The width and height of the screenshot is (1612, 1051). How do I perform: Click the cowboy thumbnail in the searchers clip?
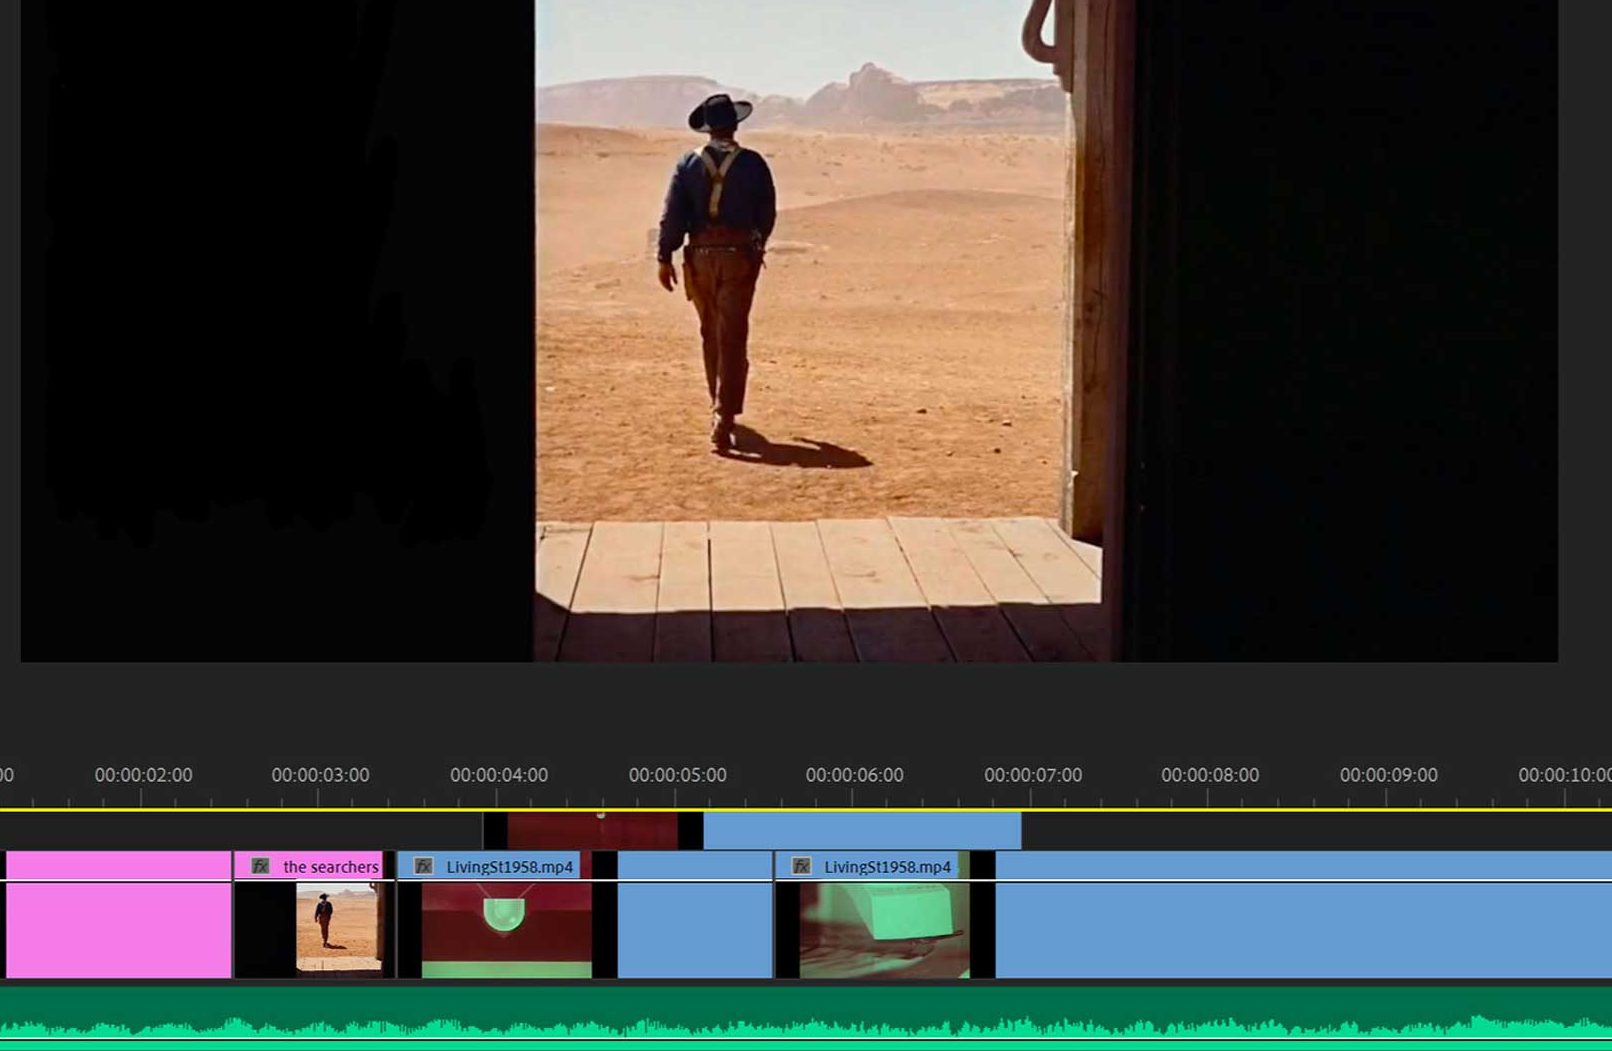pyautogui.click(x=338, y=928)
